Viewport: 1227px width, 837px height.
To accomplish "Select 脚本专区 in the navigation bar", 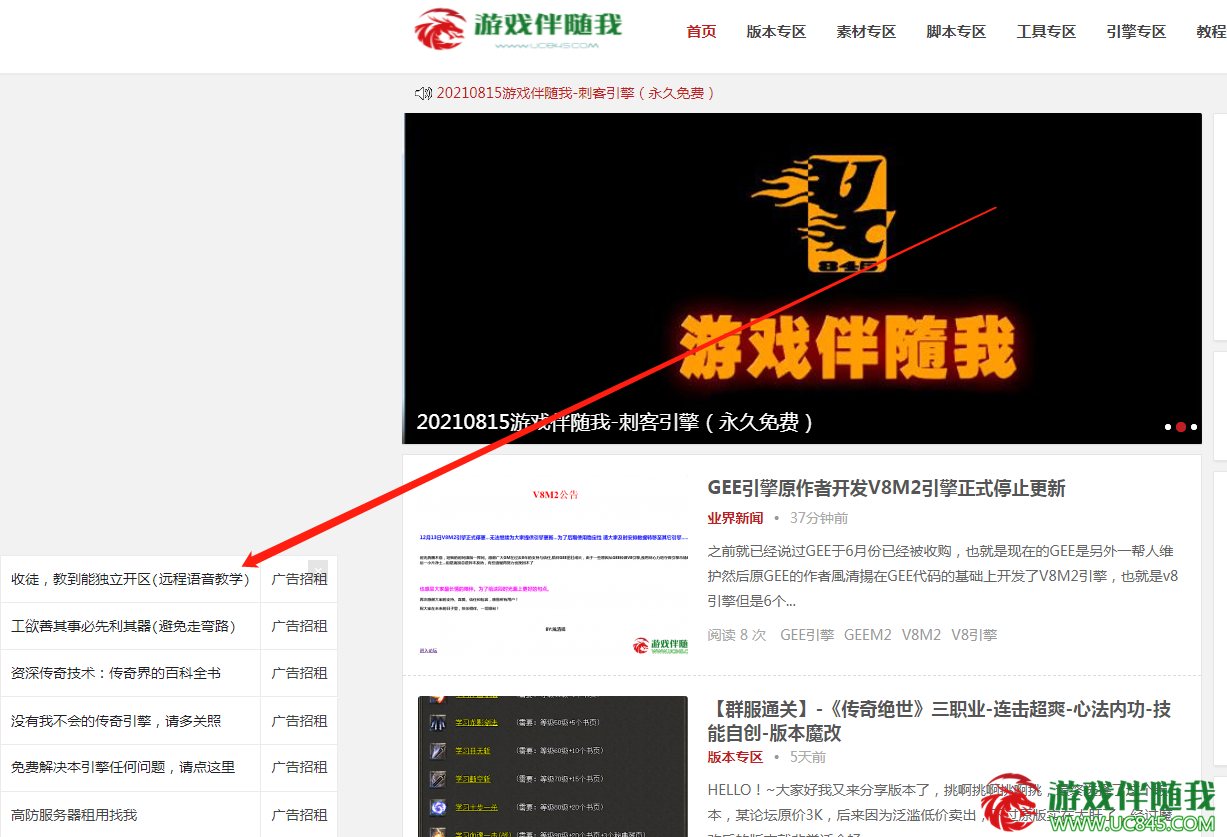I will pos(956,32).
